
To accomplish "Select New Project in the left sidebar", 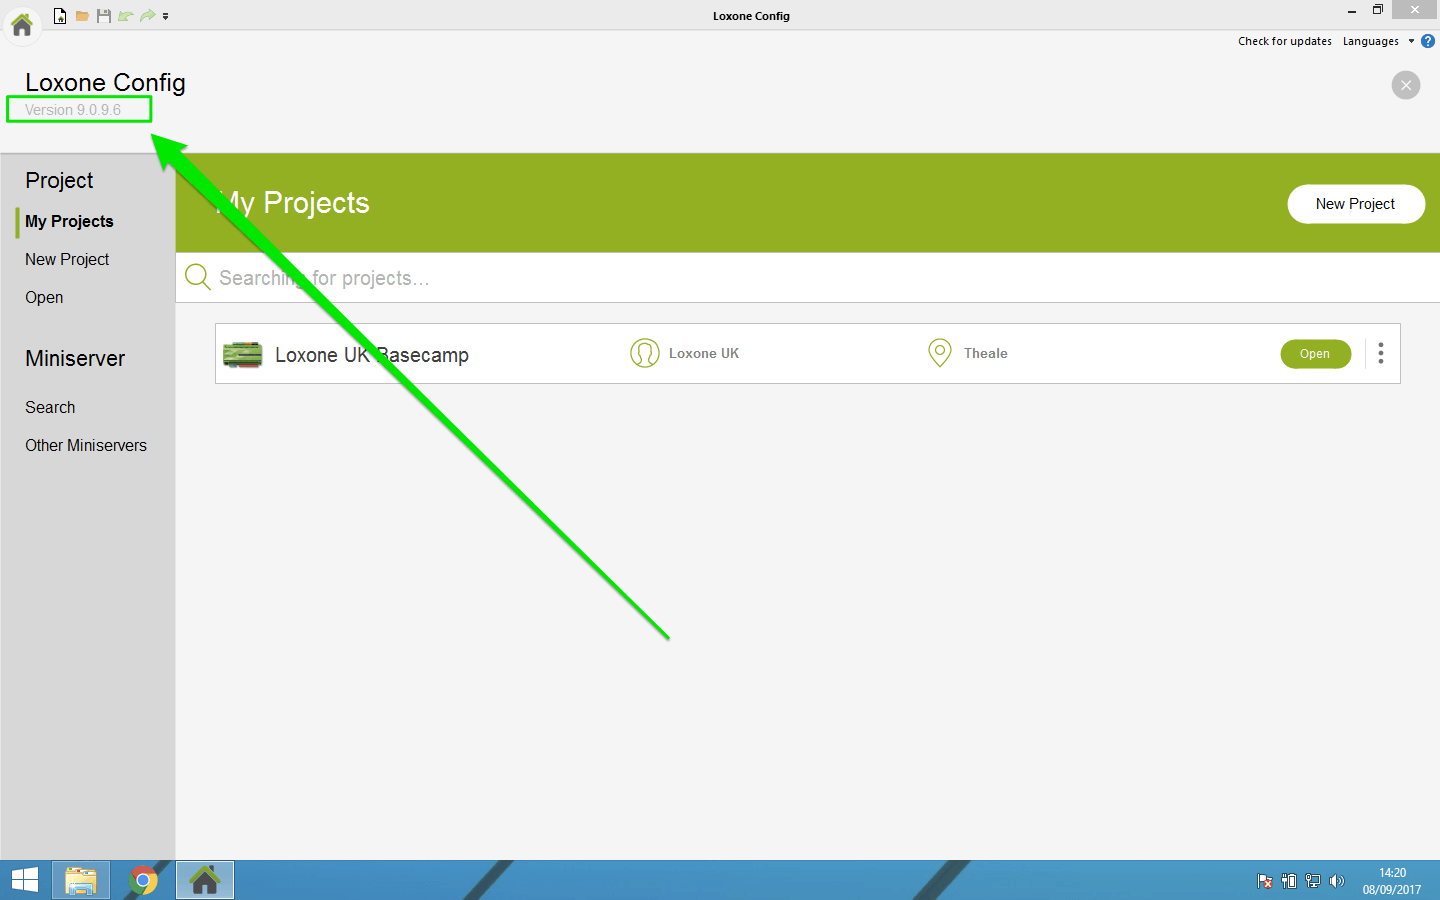I will pyautogui.click(x=67, y=259).
